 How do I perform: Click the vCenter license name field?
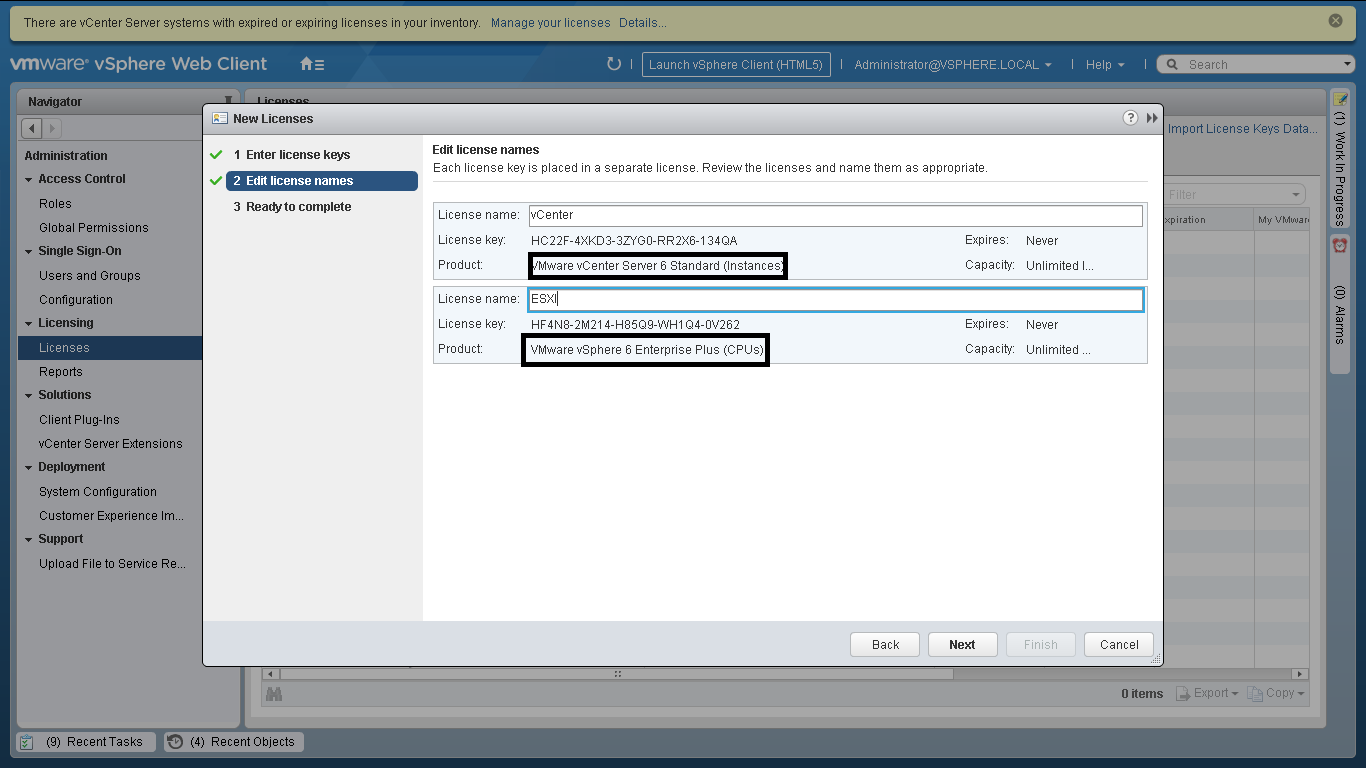pyautogui.click(x=835, y=215)
